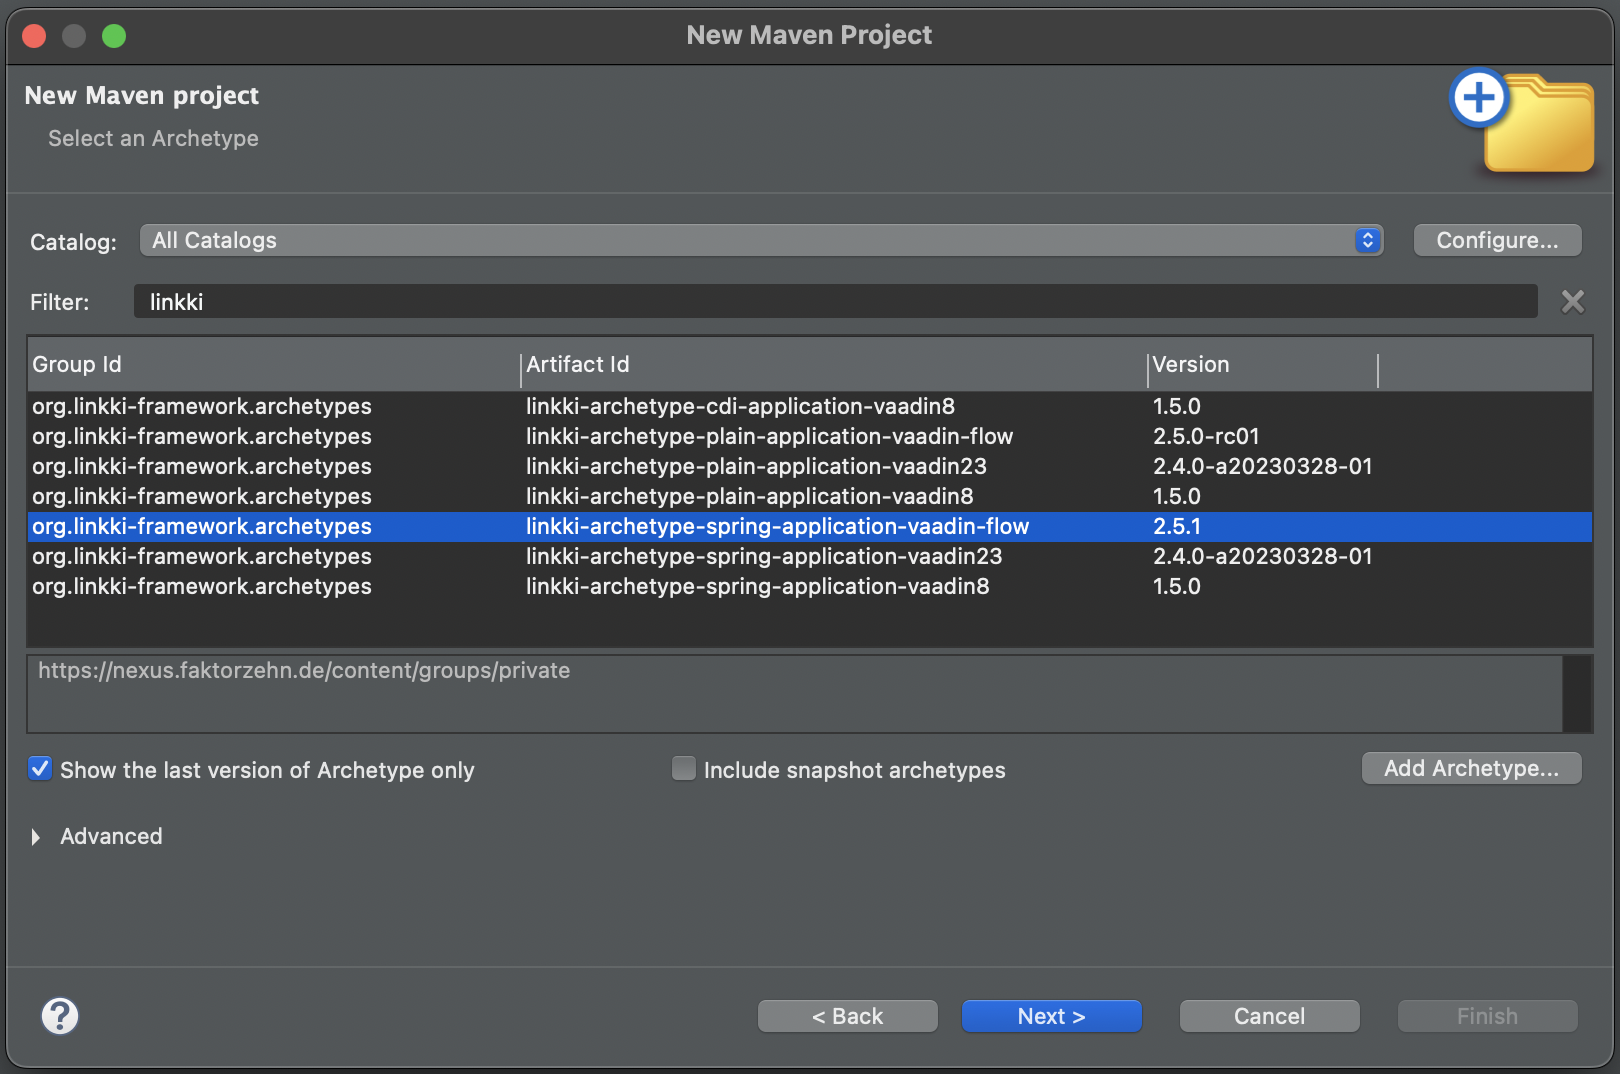Expand the Advanced section
Viewport: 1620px width, 1074px height.
coord(36,837)
